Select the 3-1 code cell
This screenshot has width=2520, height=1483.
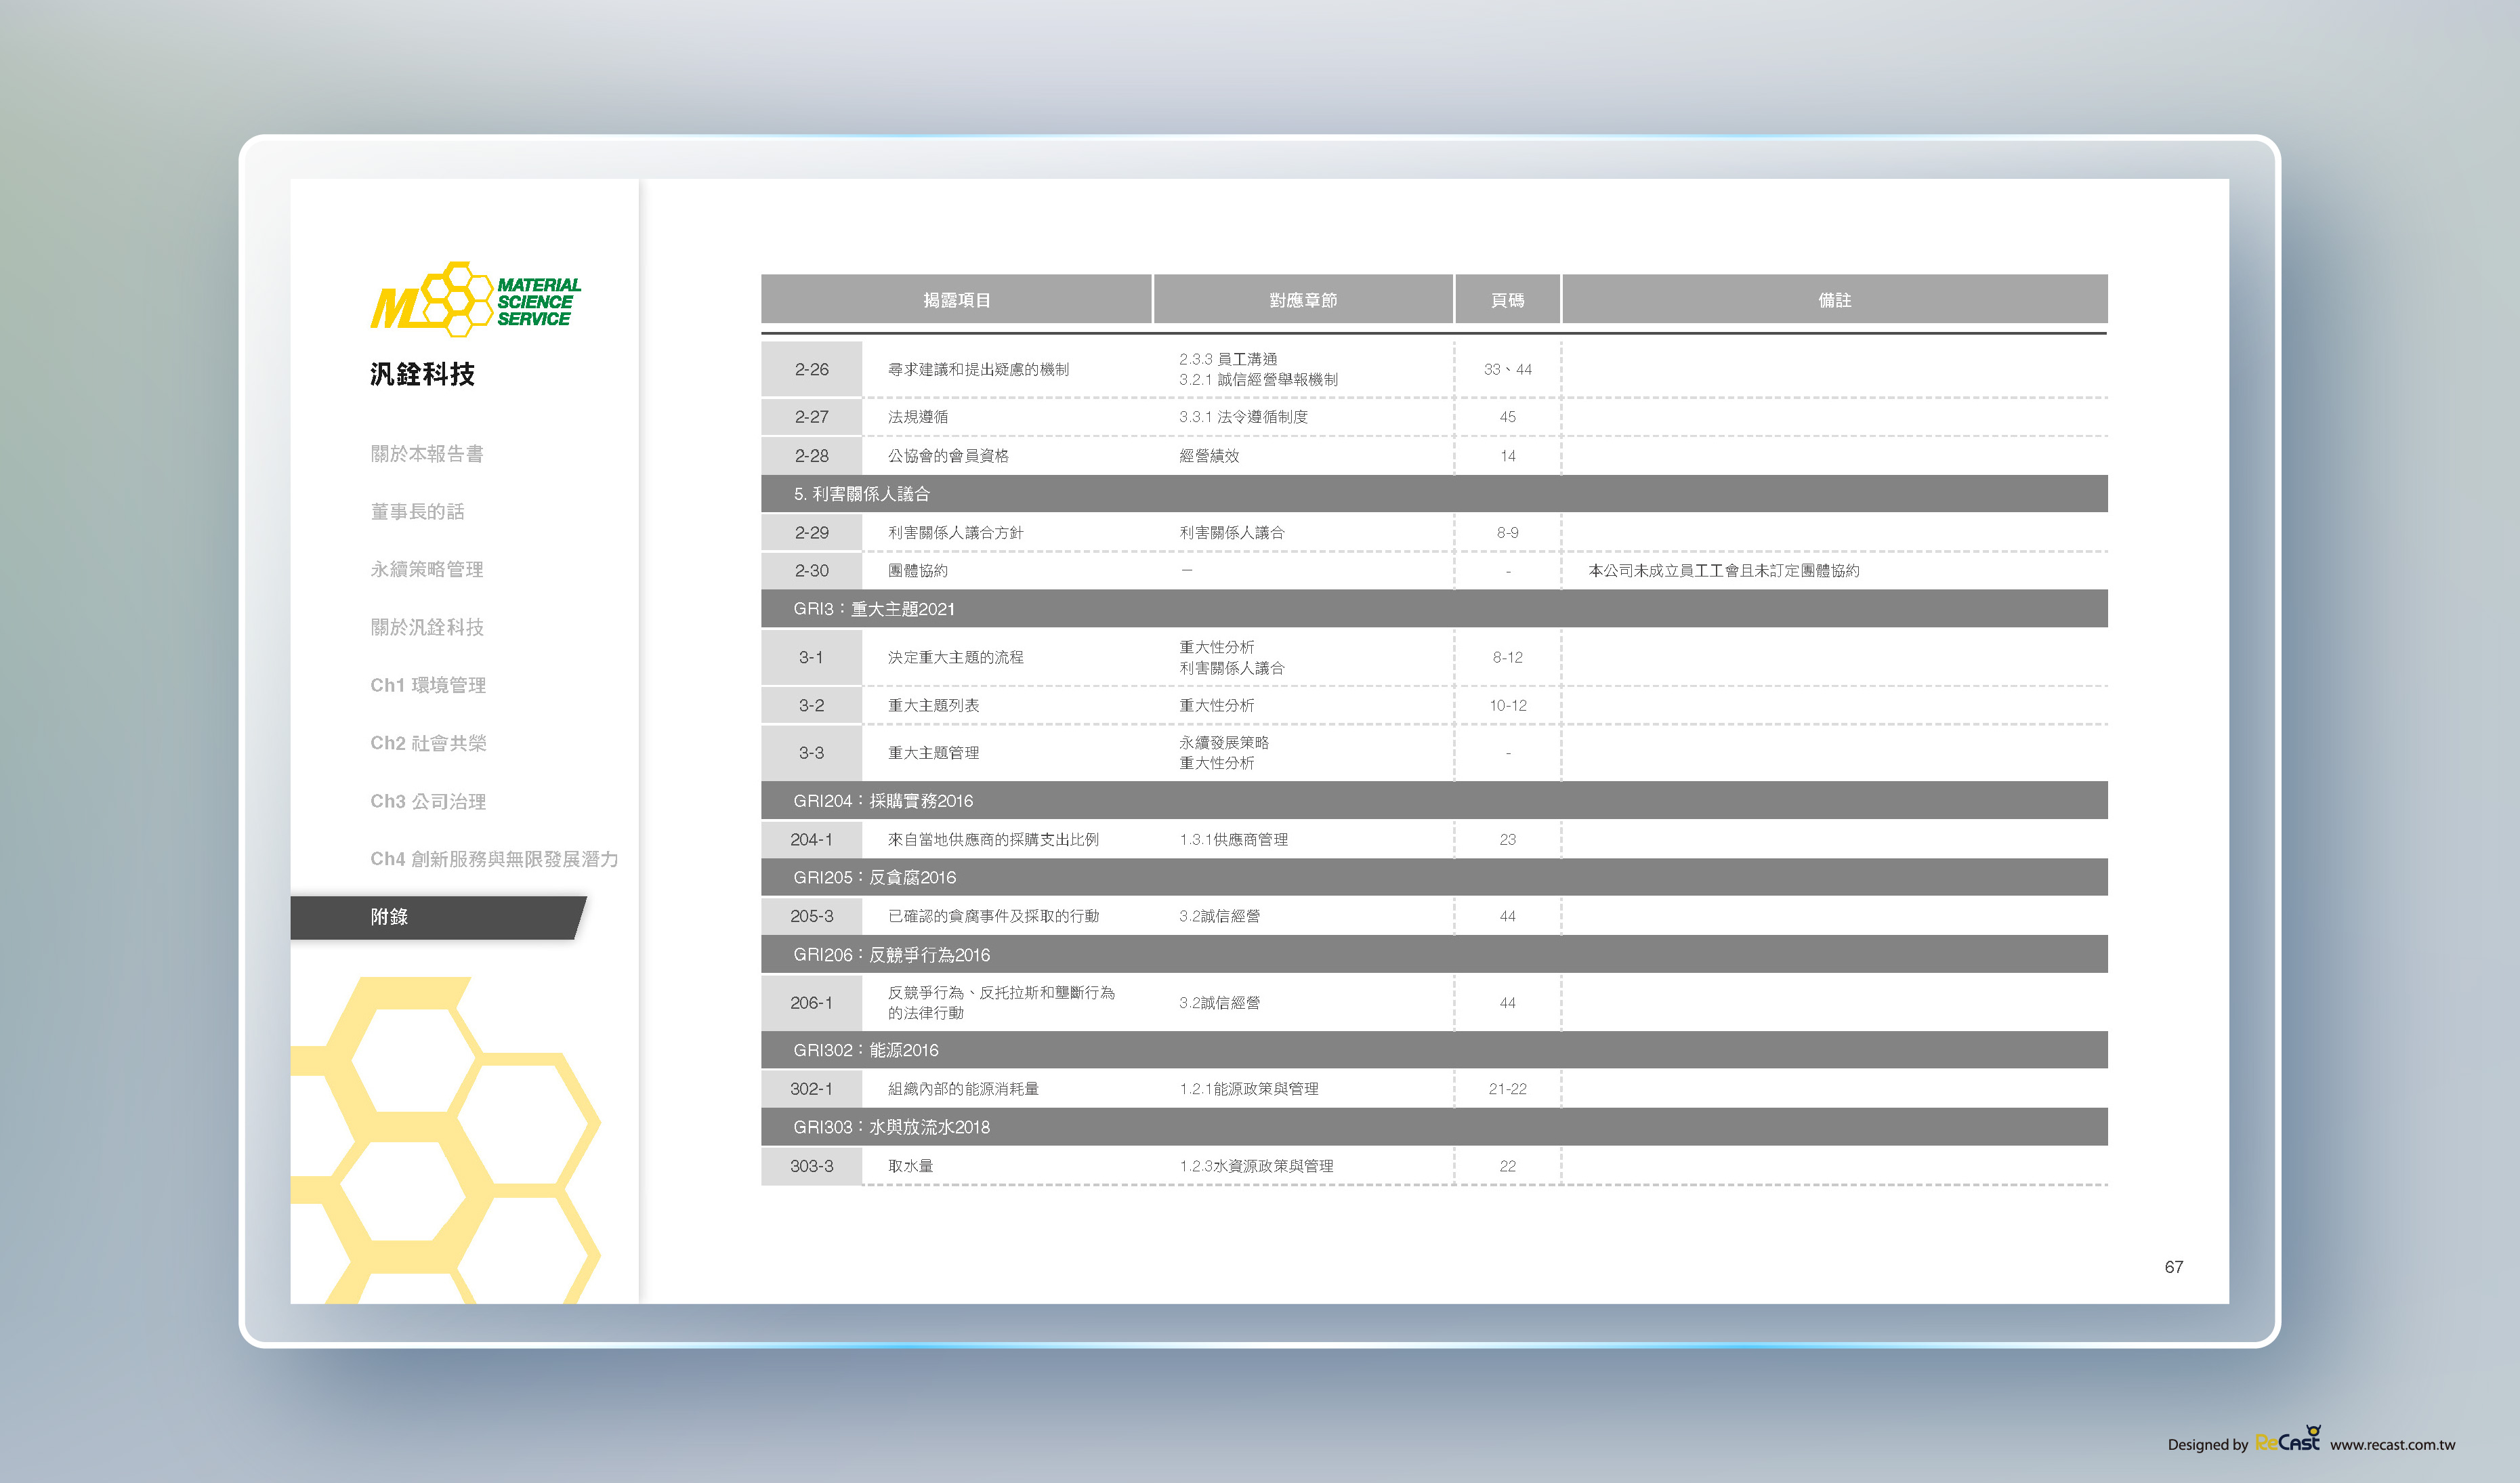pyautogui.click(x=811, y=657)
